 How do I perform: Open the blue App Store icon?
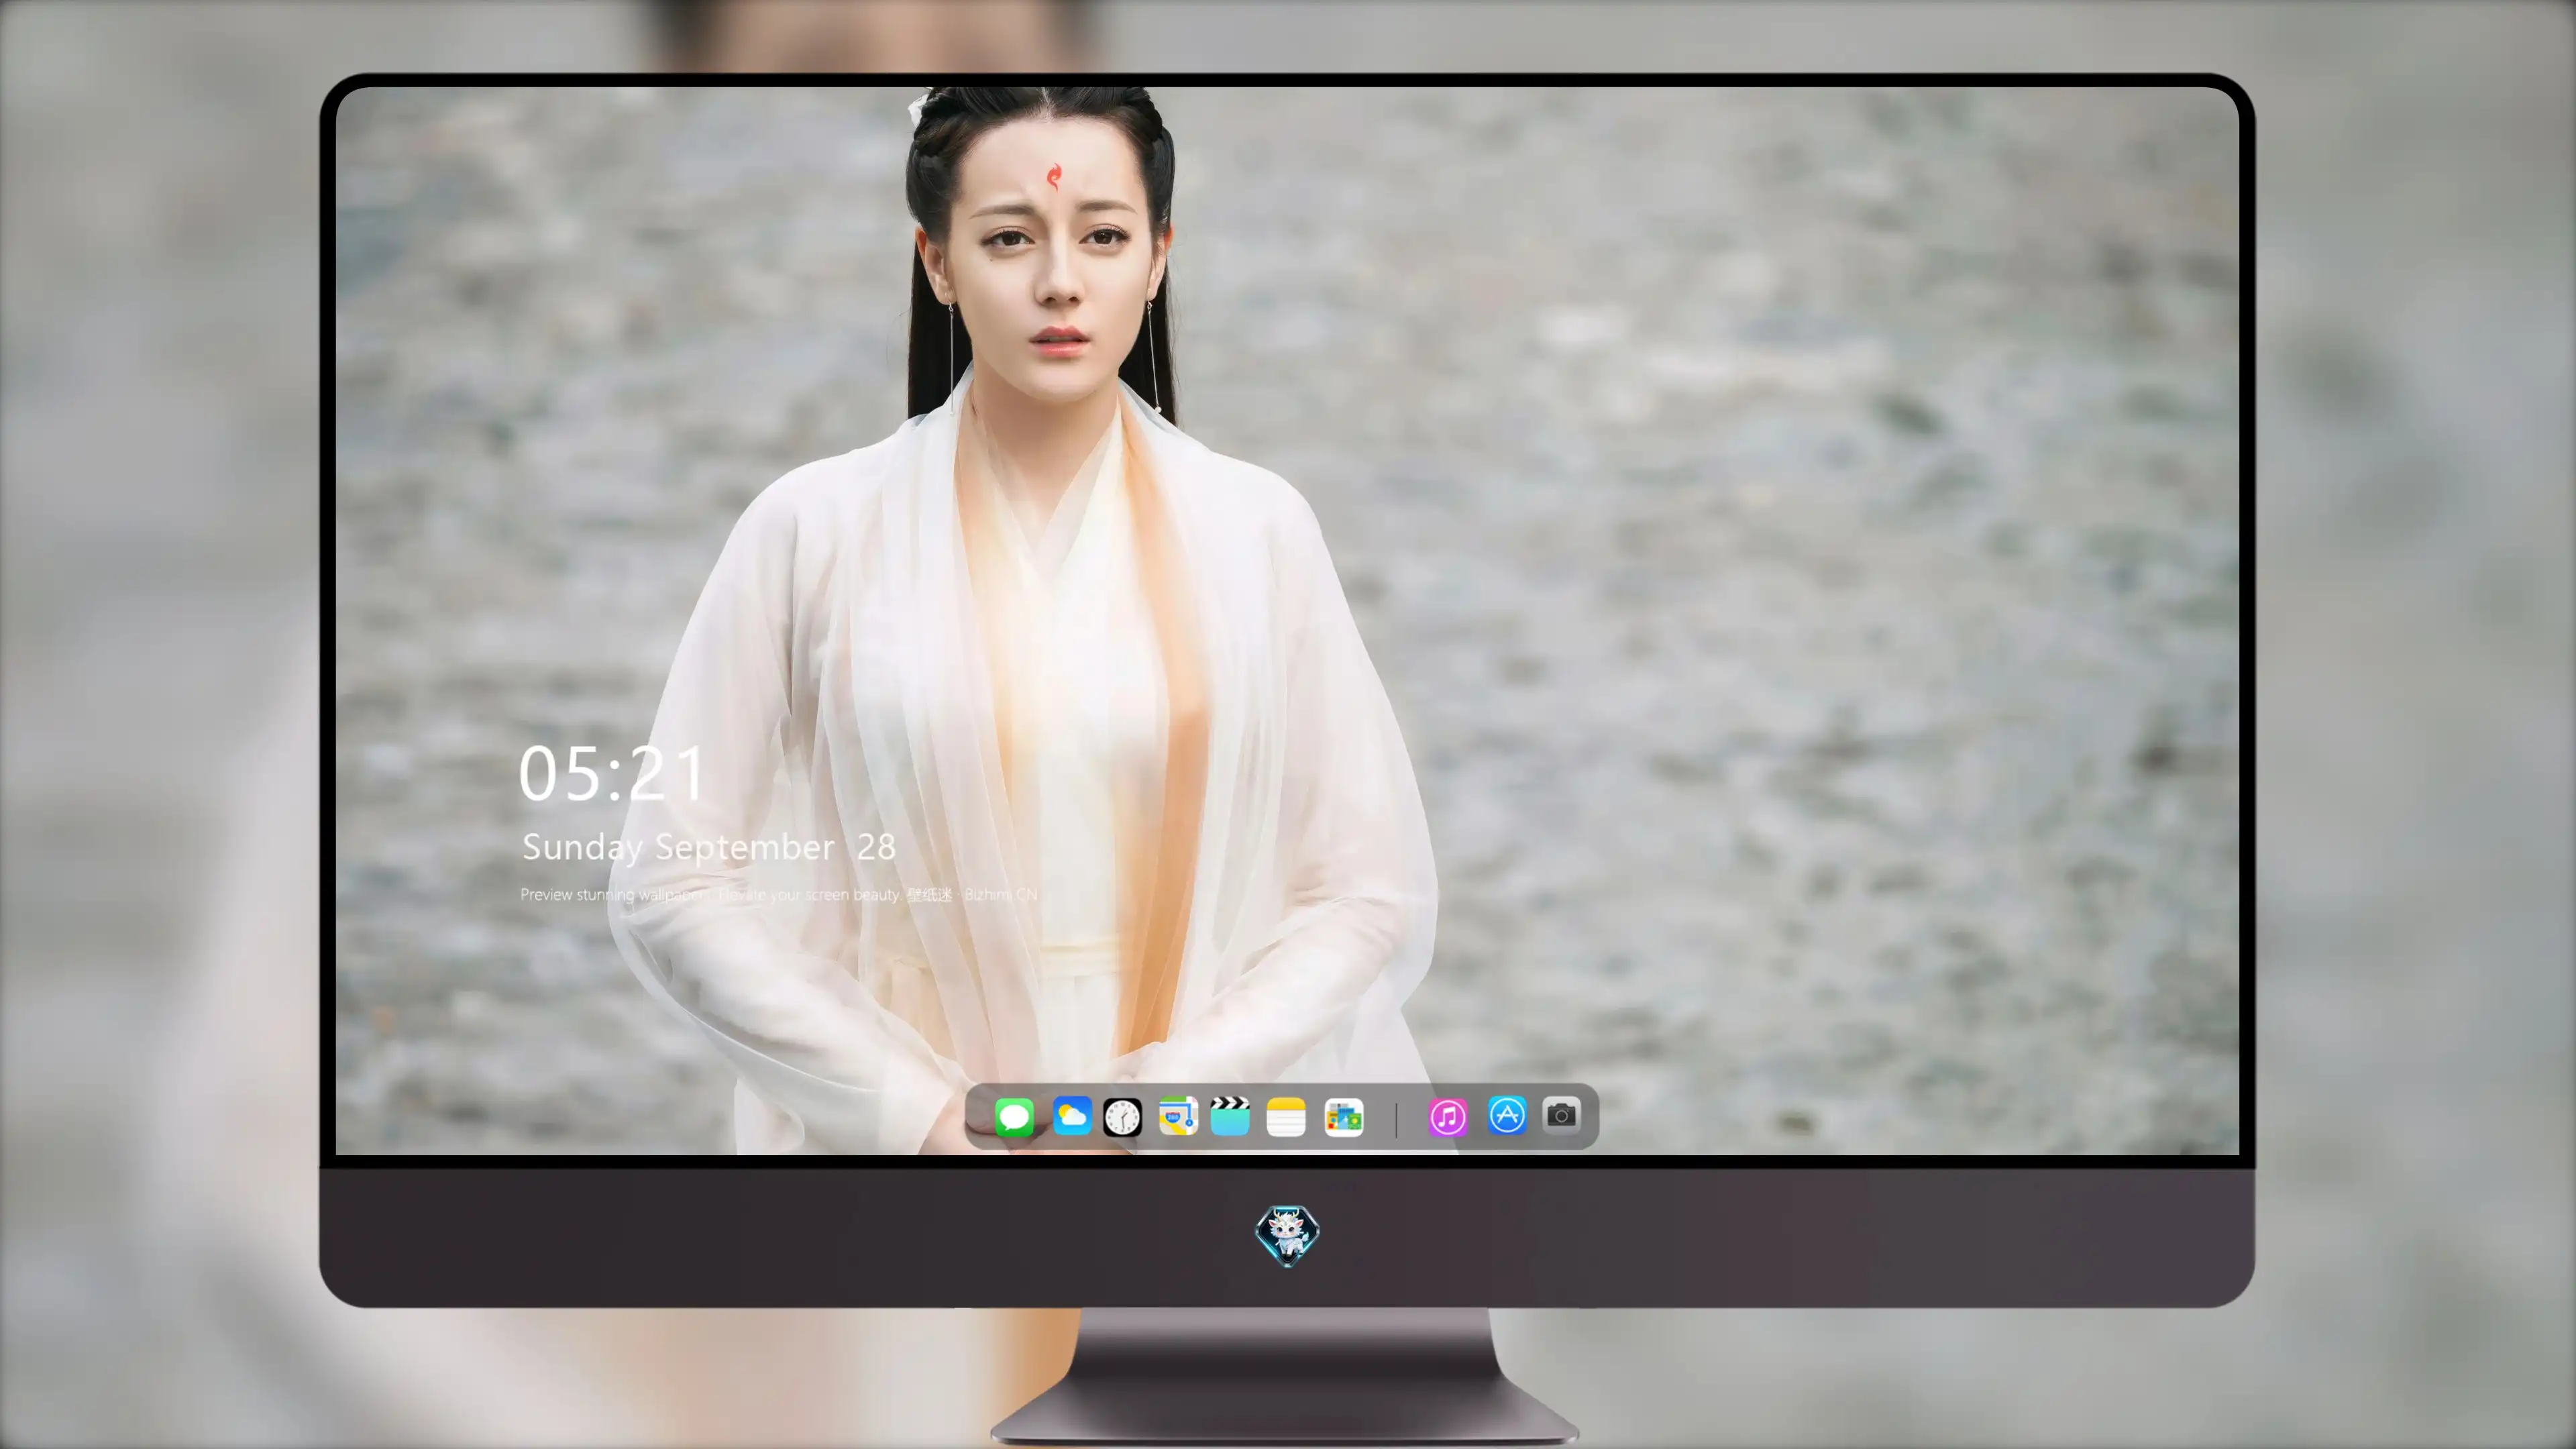click(x=1507, y=1115)
